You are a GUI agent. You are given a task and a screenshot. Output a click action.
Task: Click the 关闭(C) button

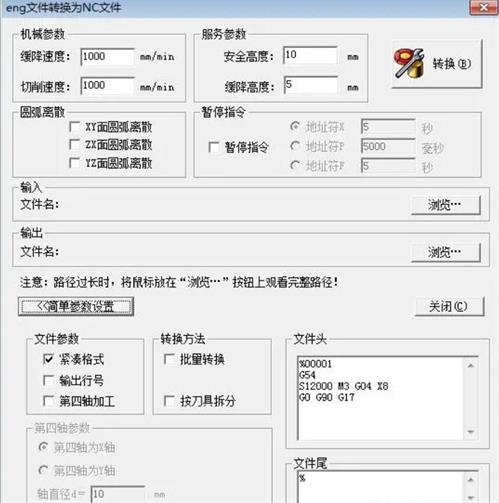[x=449, y=306]
